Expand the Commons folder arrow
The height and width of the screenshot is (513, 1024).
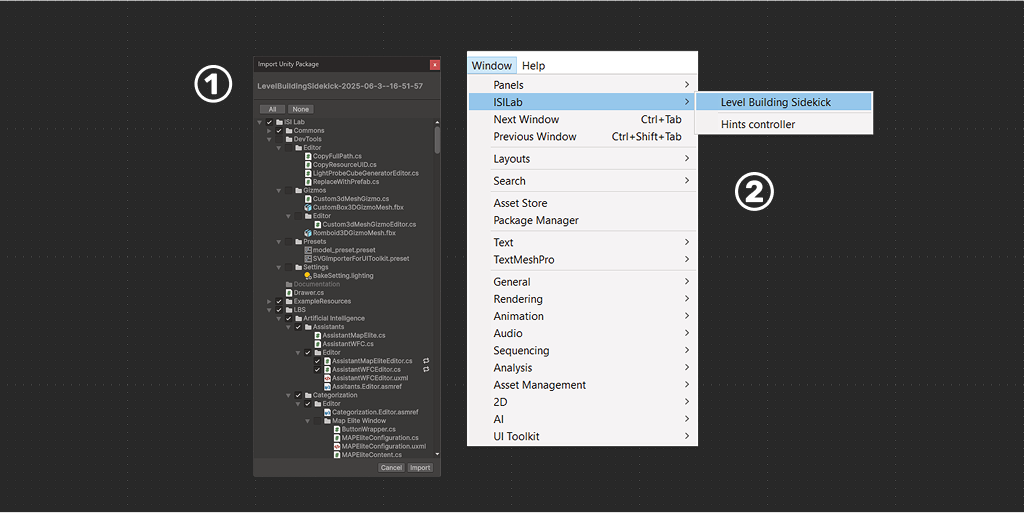269,131
